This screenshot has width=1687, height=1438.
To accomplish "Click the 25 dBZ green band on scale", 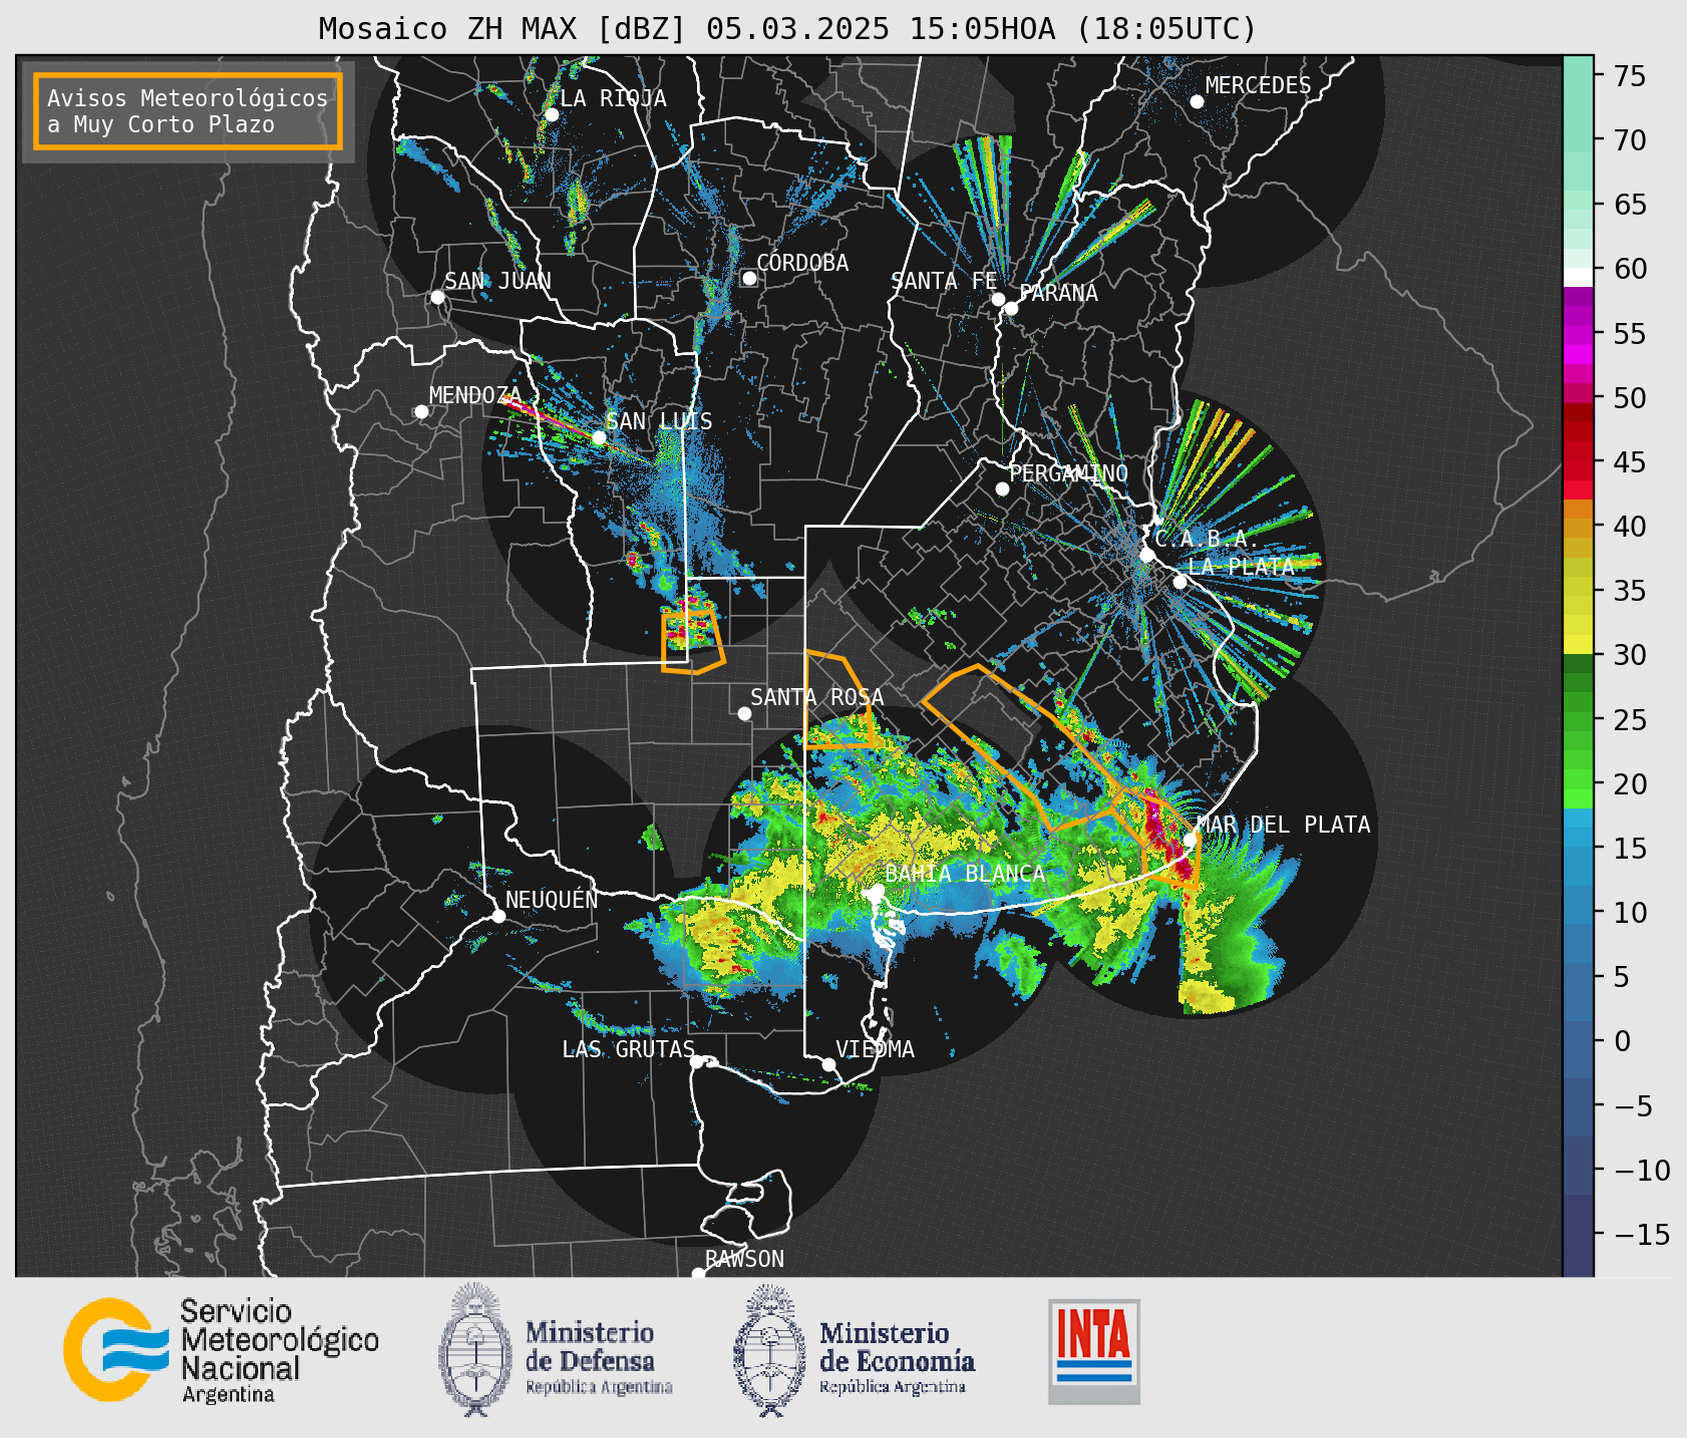I will tap(1578, 719).
